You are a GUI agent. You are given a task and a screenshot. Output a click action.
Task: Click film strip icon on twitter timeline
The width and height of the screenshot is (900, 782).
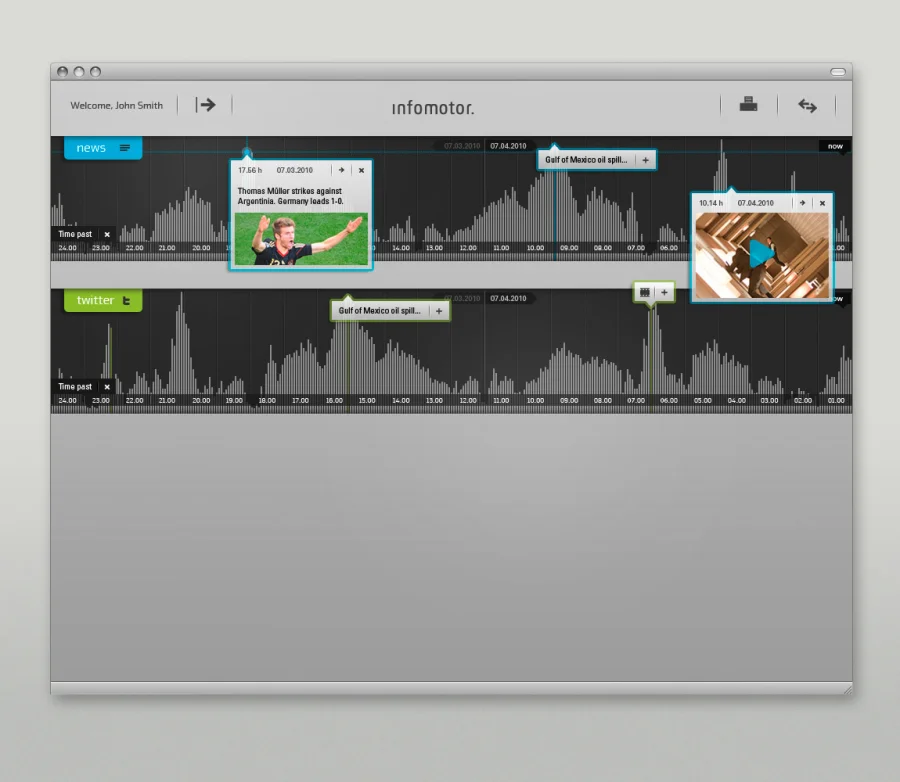point(645,292)
